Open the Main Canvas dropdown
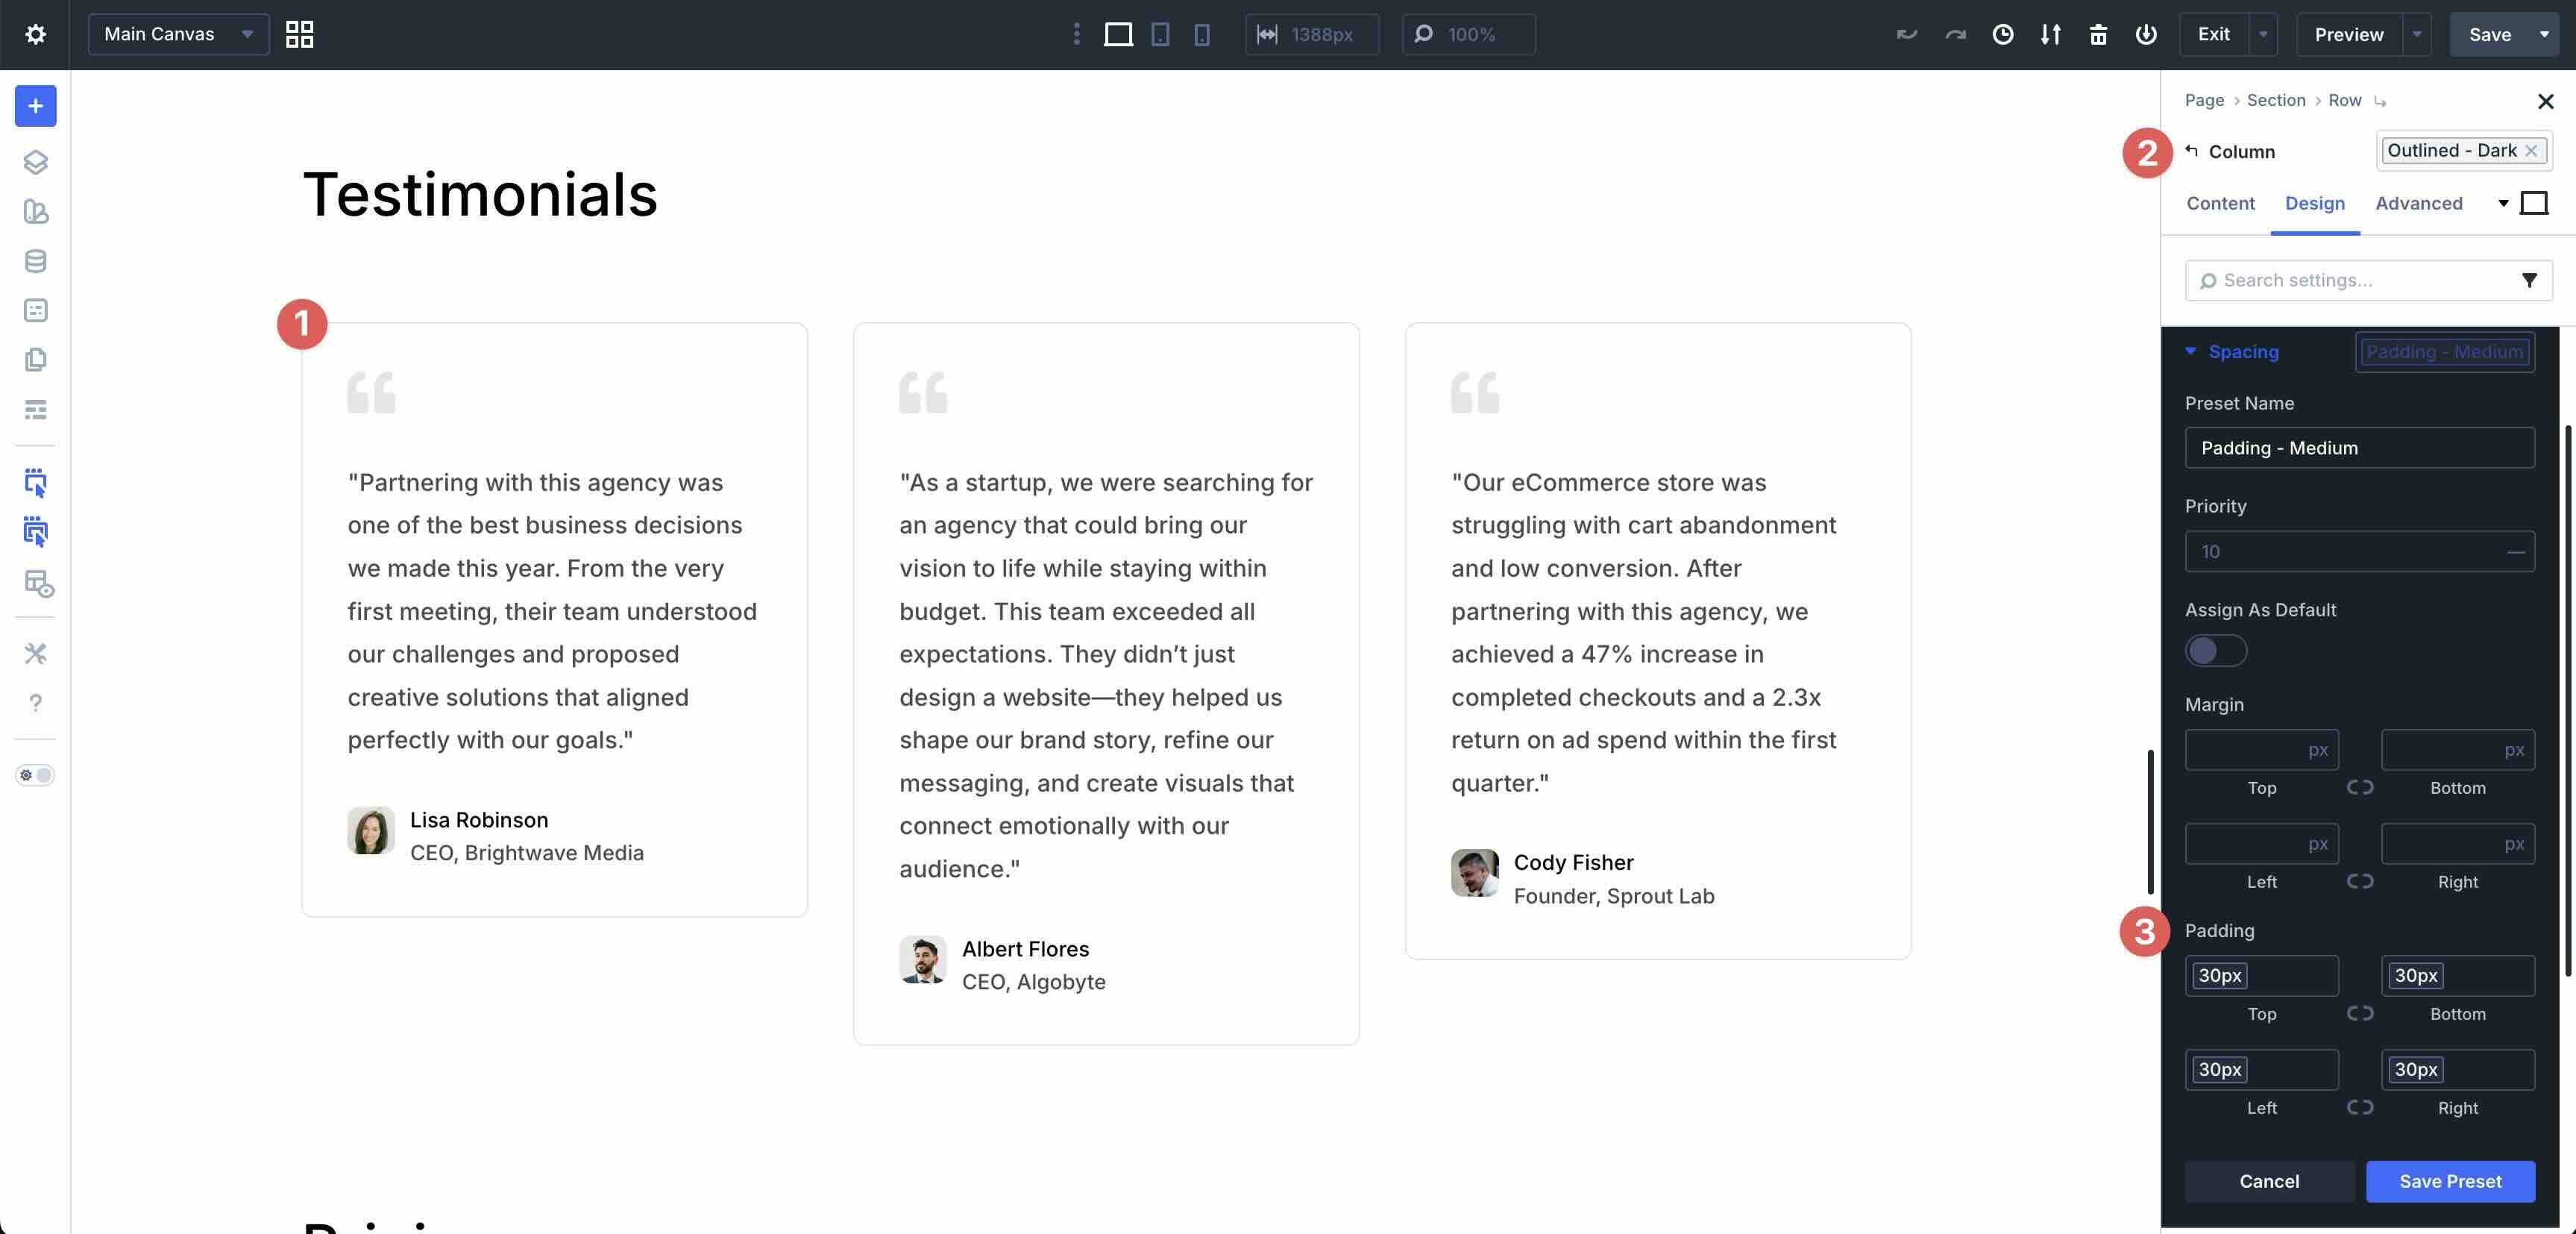 tap(178, 34)
